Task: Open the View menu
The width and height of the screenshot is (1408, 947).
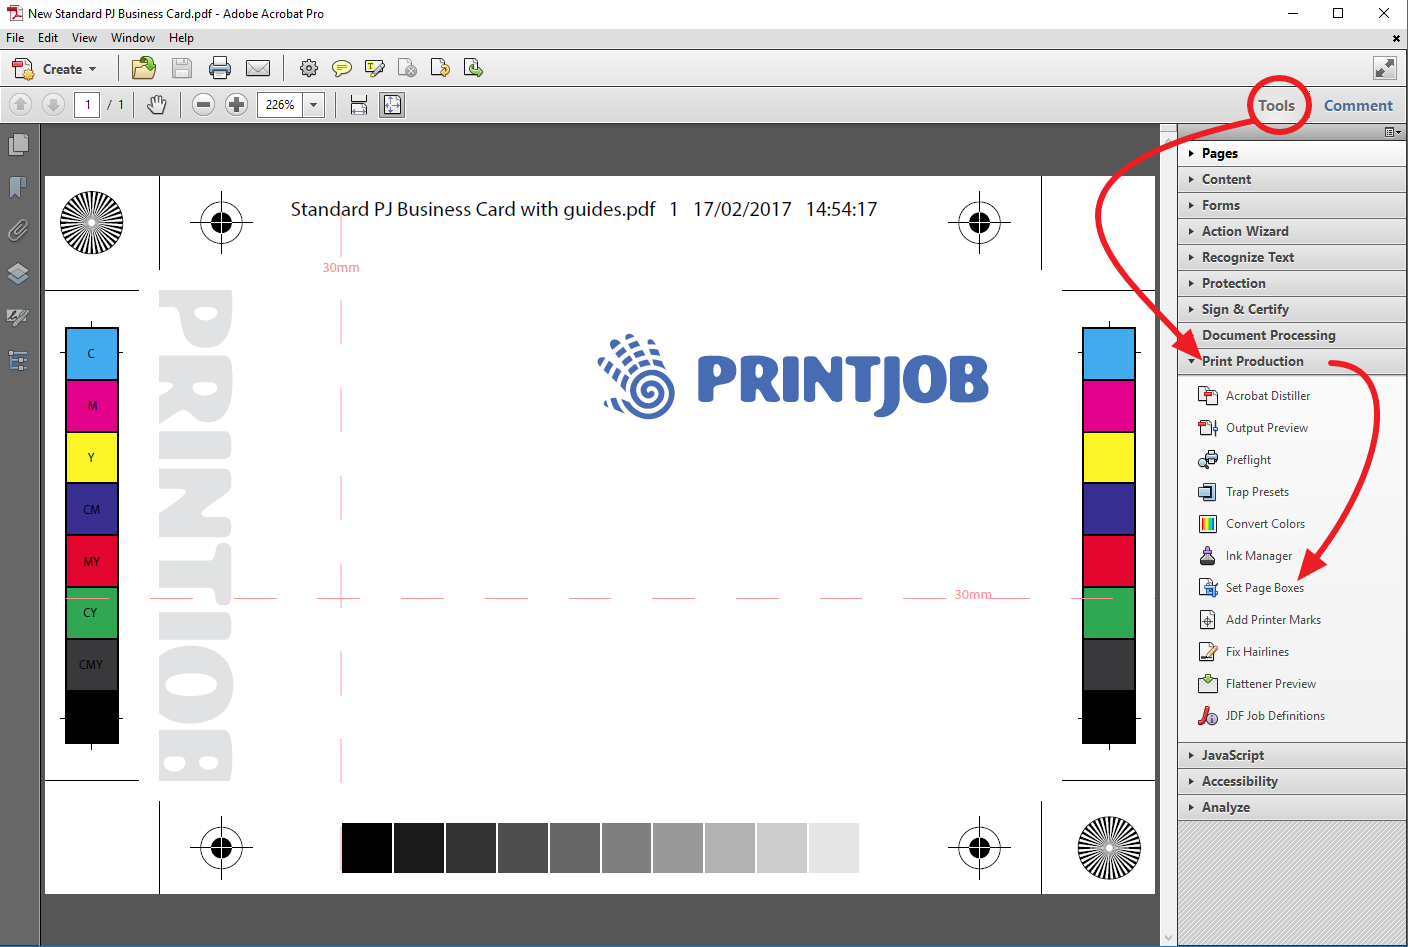Action: point(84,38)
